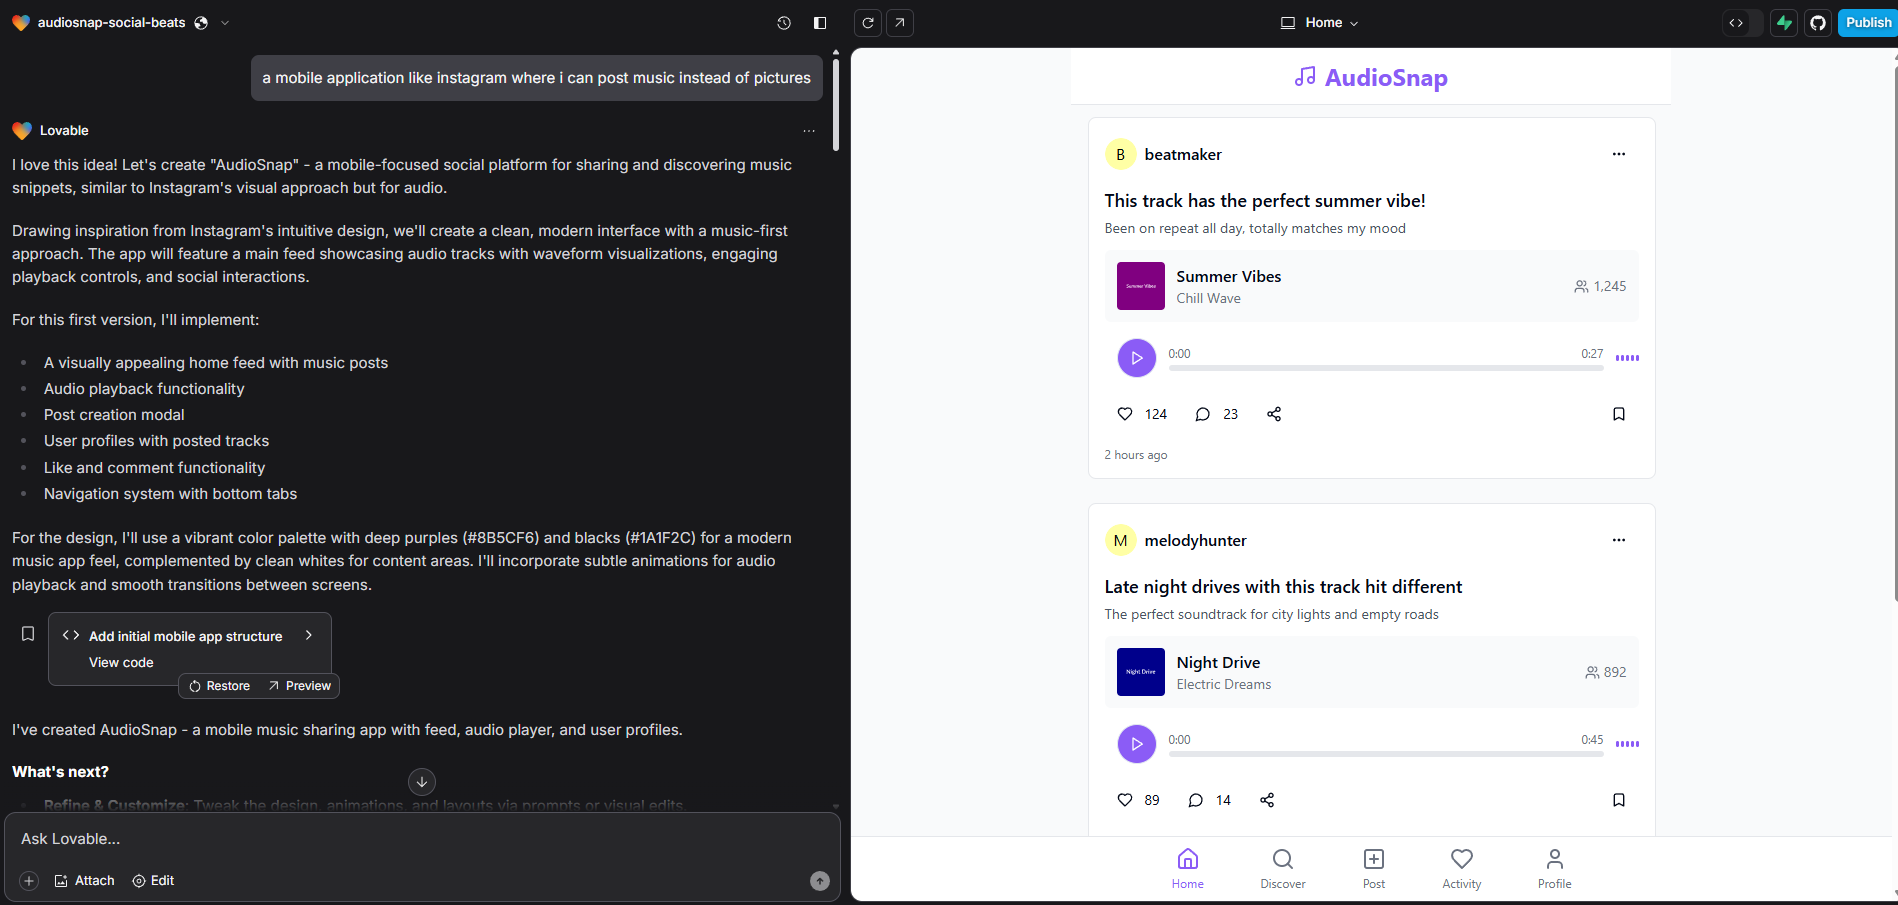This screenshot has height=905, width=1898.
Task: Click the Publish button
Action: point(1867,23)
